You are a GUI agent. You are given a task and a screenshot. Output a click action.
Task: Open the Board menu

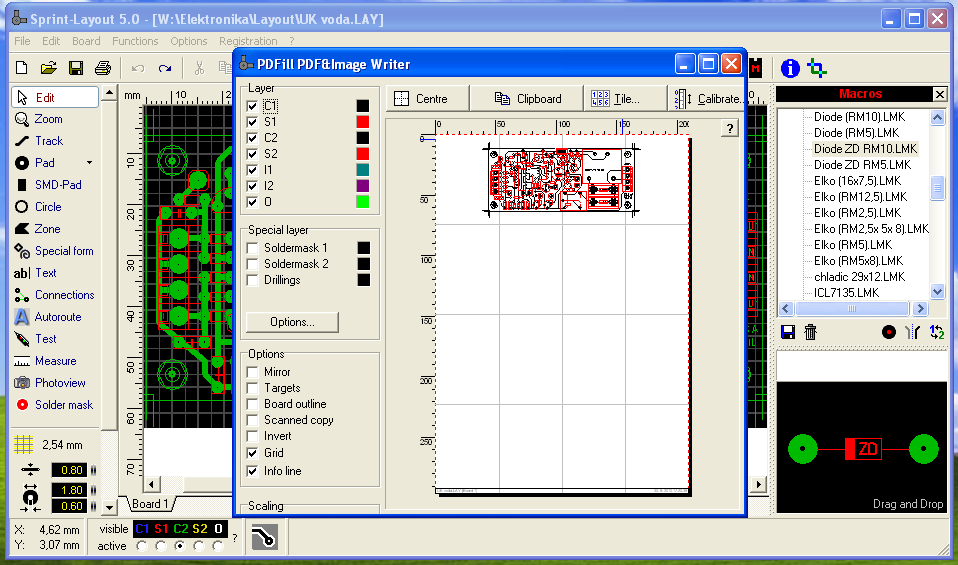(86, 41)
